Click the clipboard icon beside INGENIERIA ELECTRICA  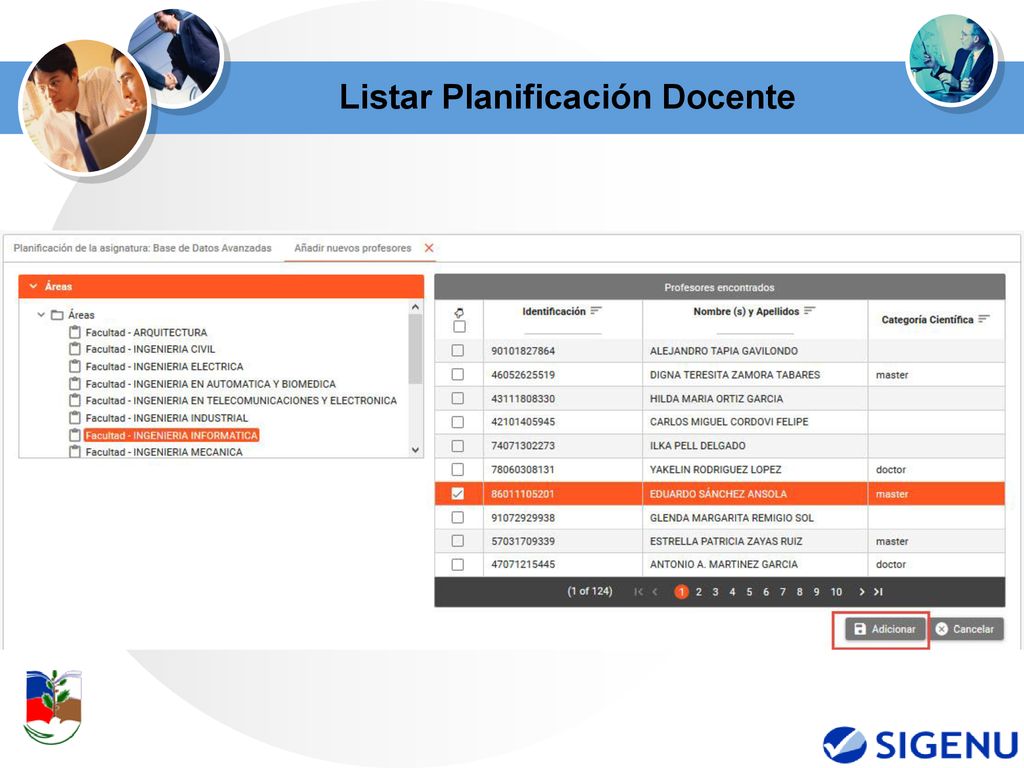coord(75,366)
